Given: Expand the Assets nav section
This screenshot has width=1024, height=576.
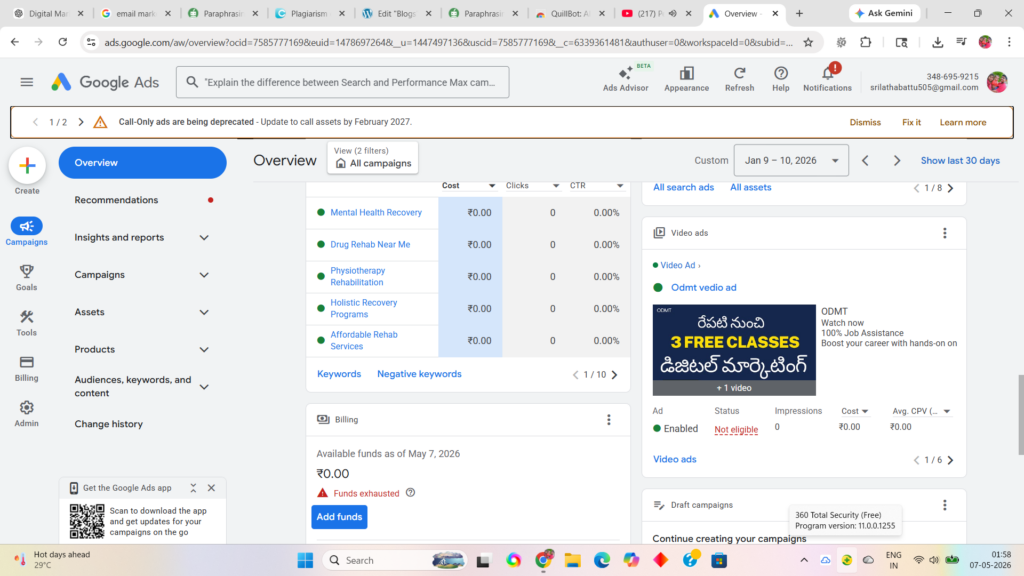Looking at the screenshot, I should (x=204, y=312).
